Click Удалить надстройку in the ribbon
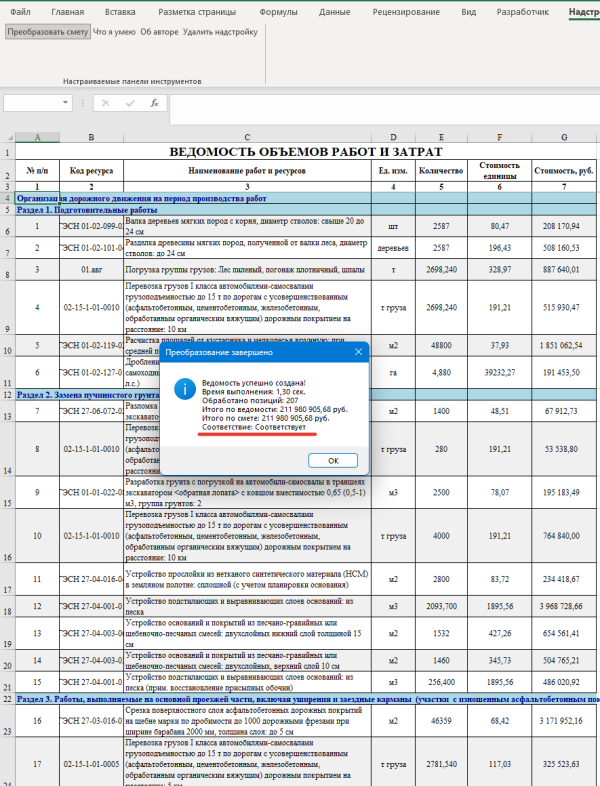 [220, 32]
